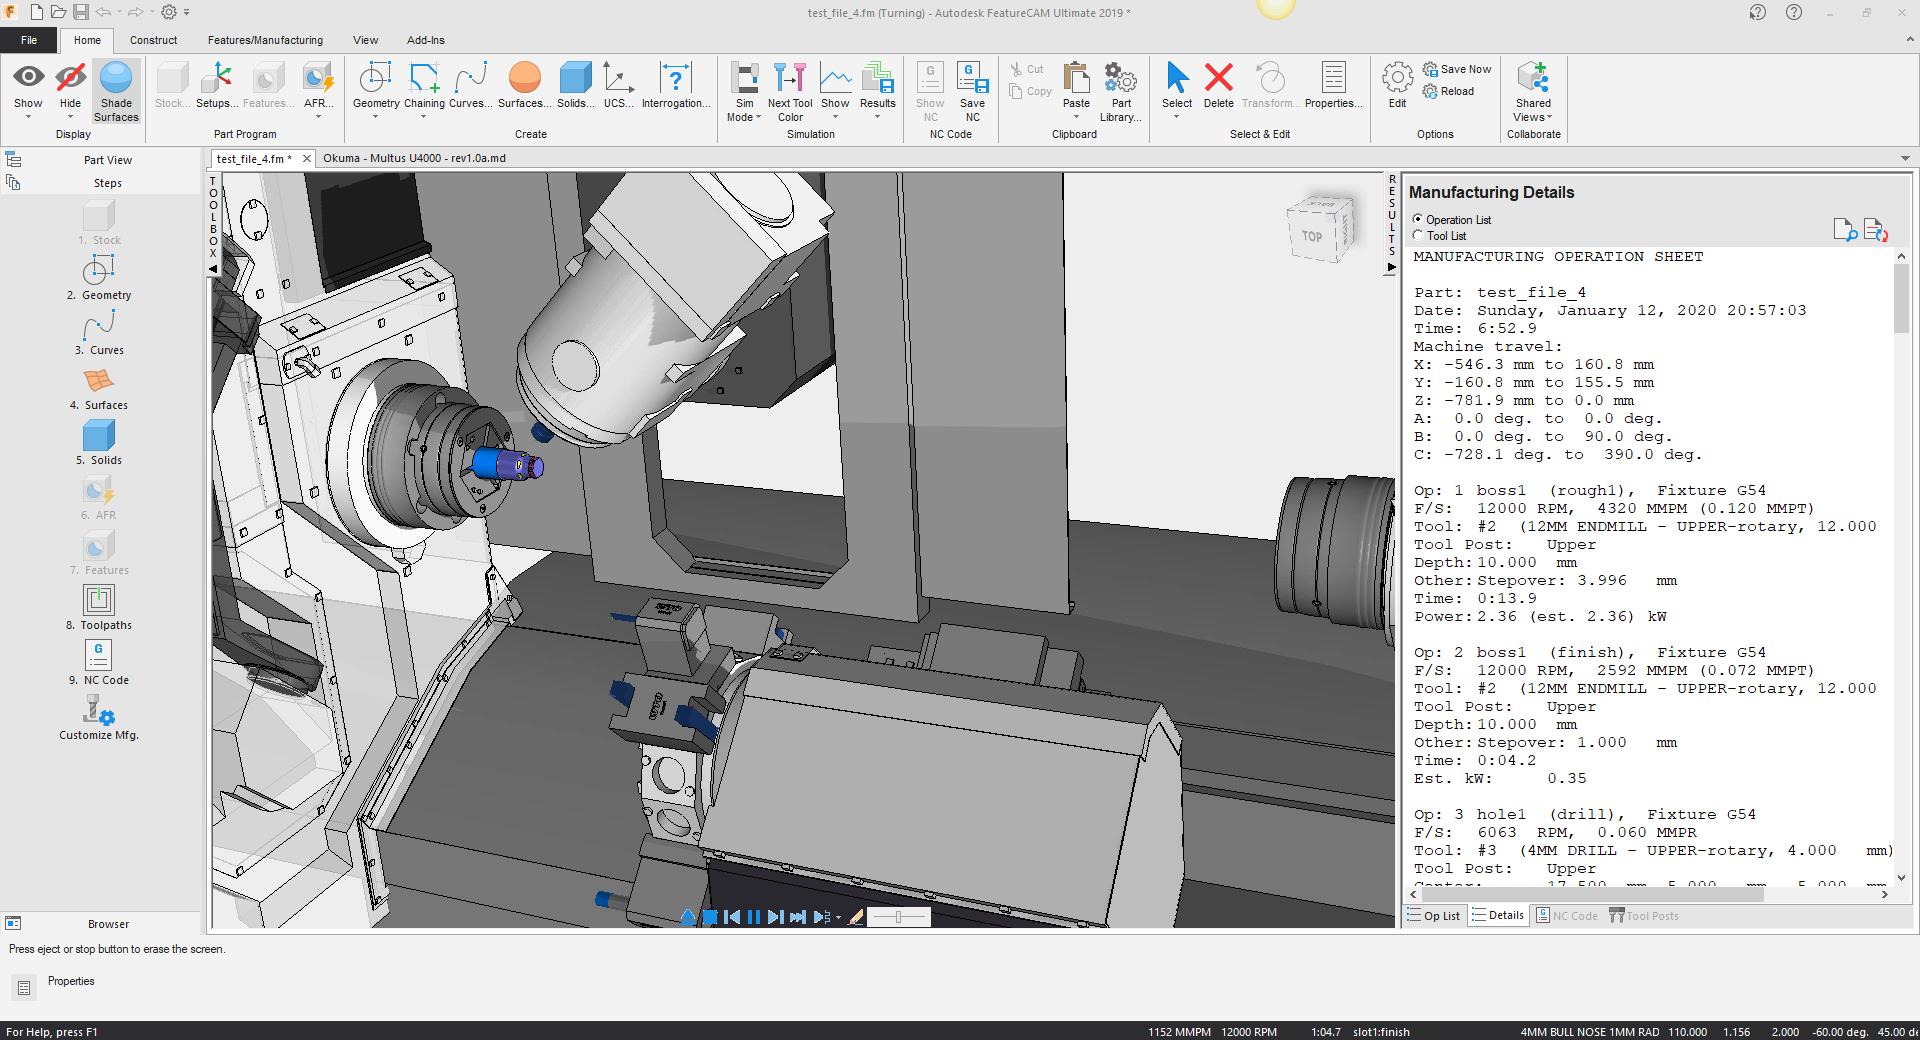The image size is (1920, 1040).
Task: Open the Curves creation tool
Action: point(470,85)
